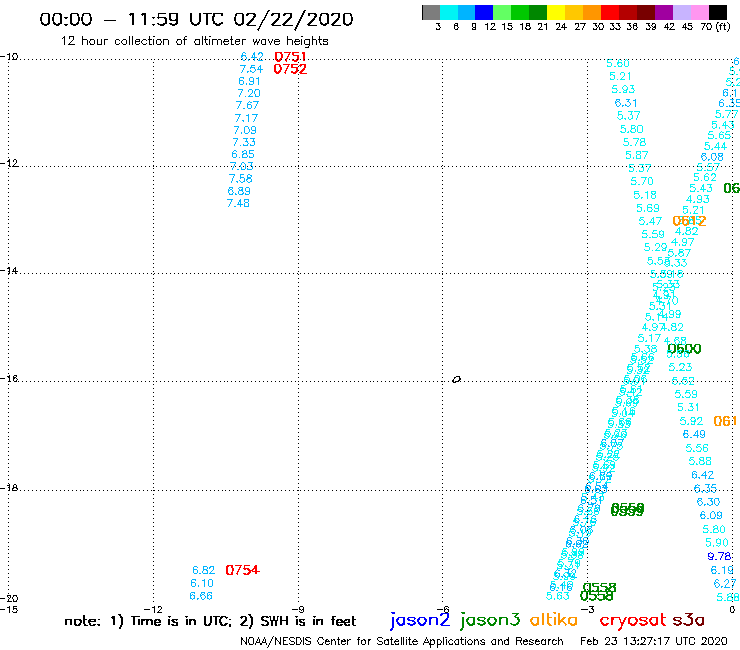Click the 'jason2' legend label
Image resolution: width=740 pixels, height=650 pixels.
click(420, 620)
